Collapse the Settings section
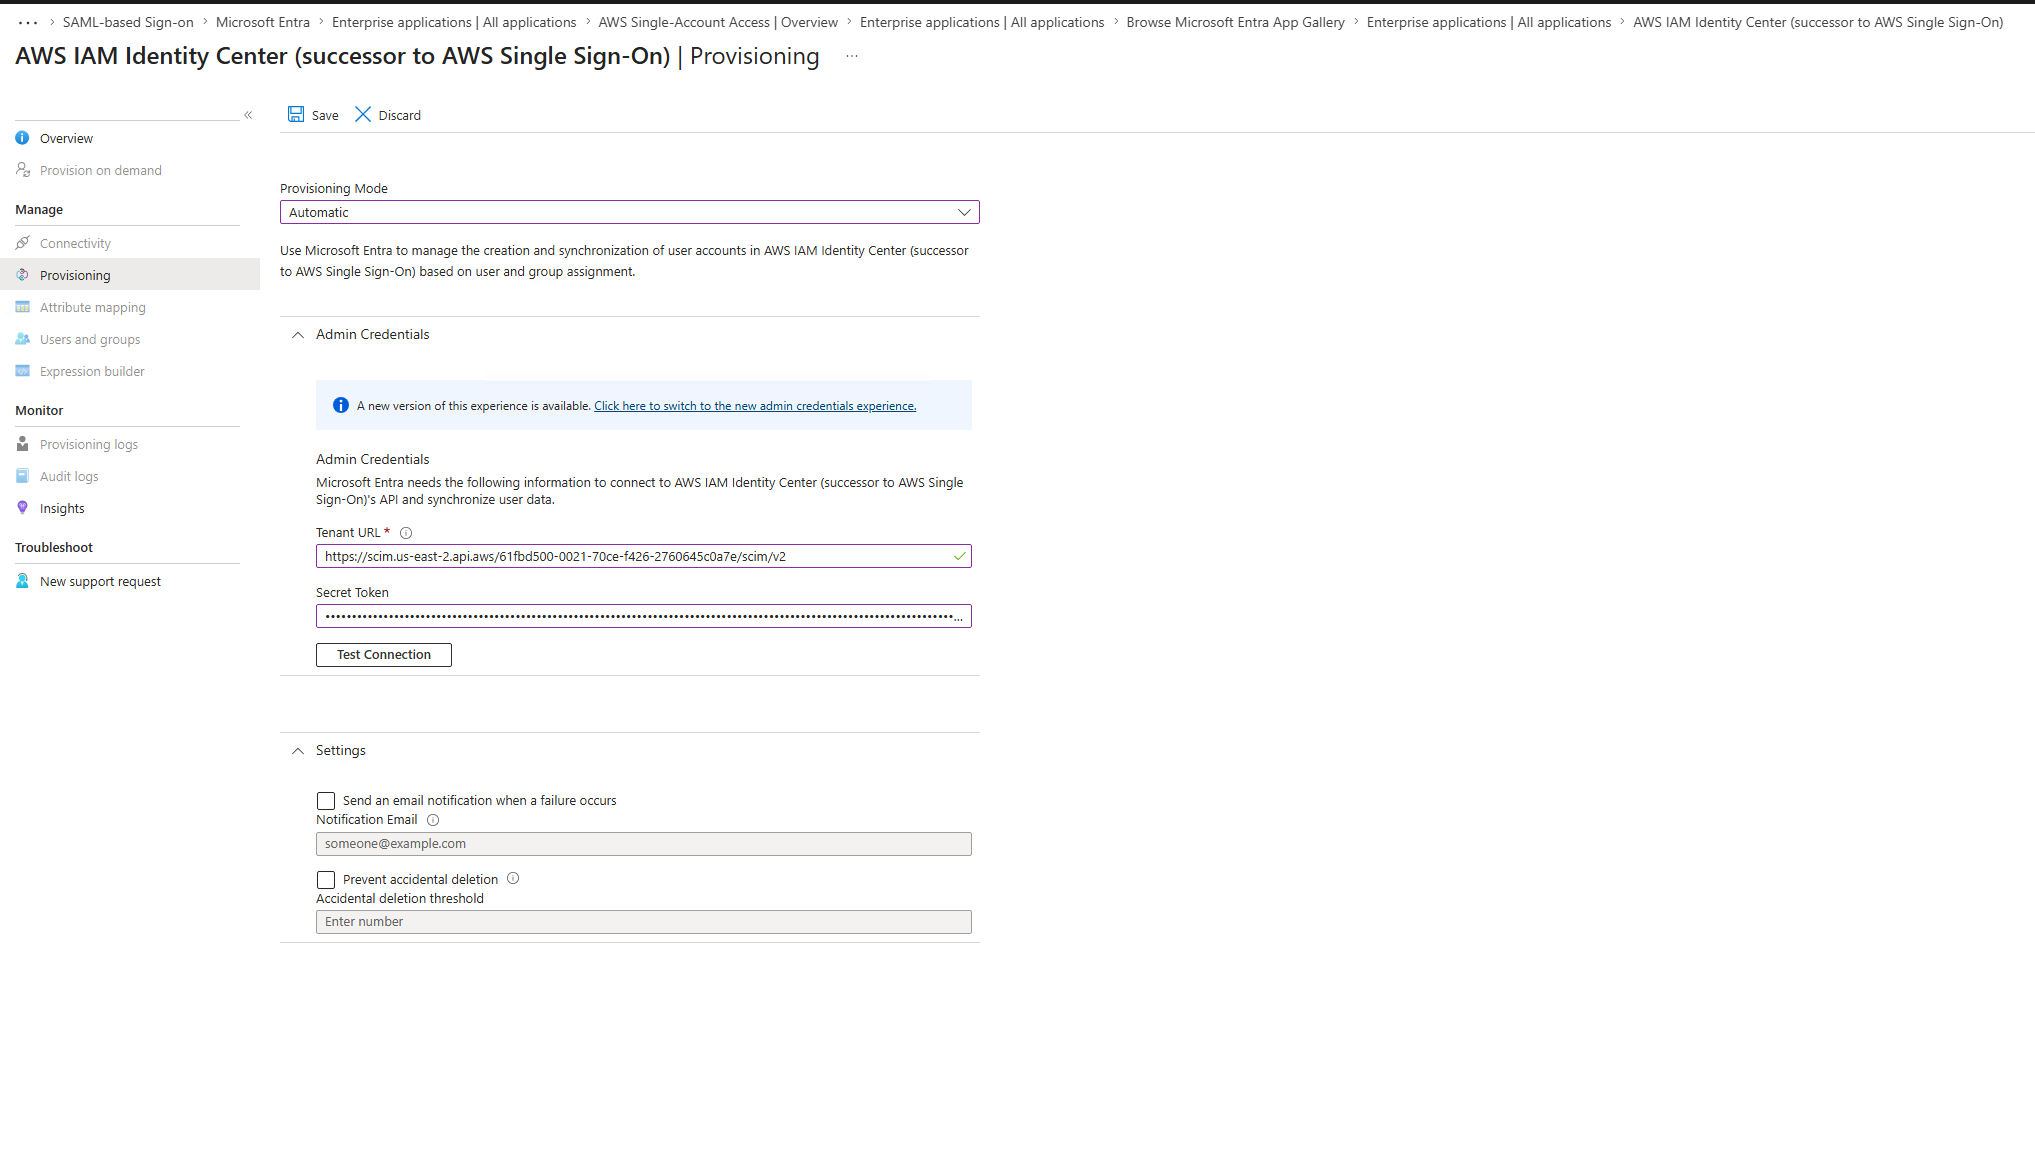The width and height of the screenshot is (2035, 1159). tap(298, 751)
